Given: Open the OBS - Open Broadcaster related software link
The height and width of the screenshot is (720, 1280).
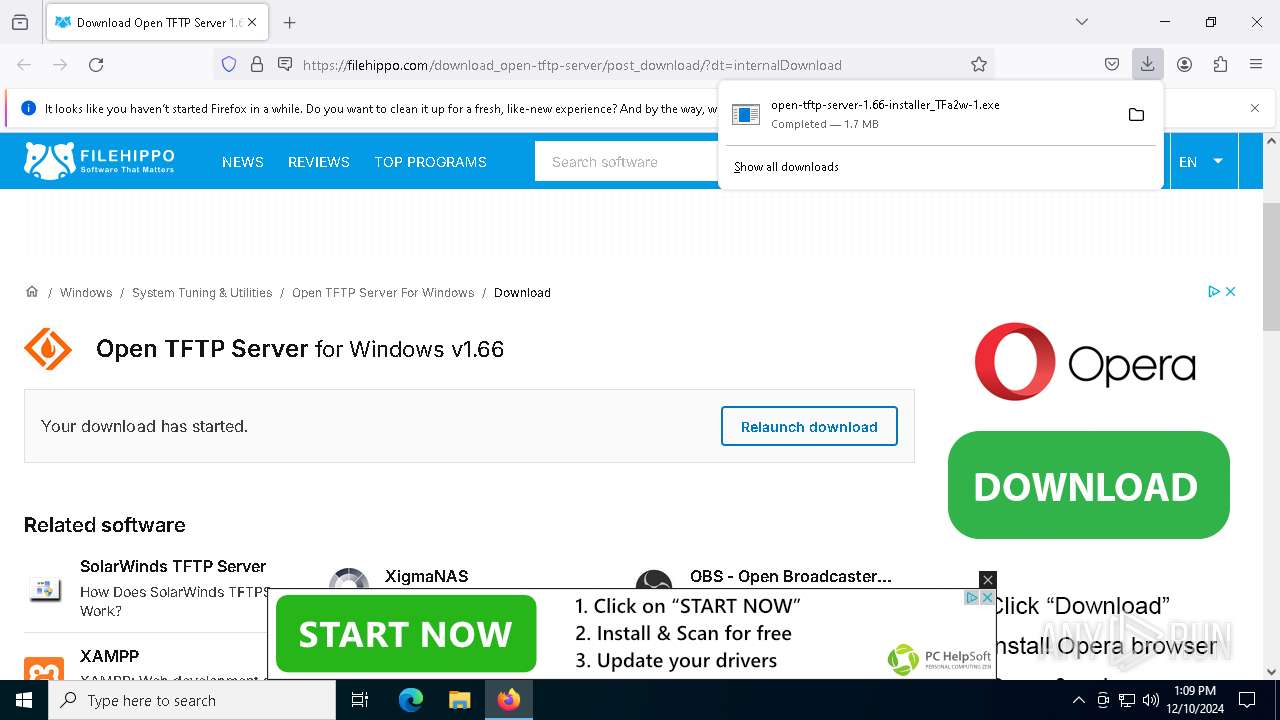Looking at the screenshot, I should 790,576.
